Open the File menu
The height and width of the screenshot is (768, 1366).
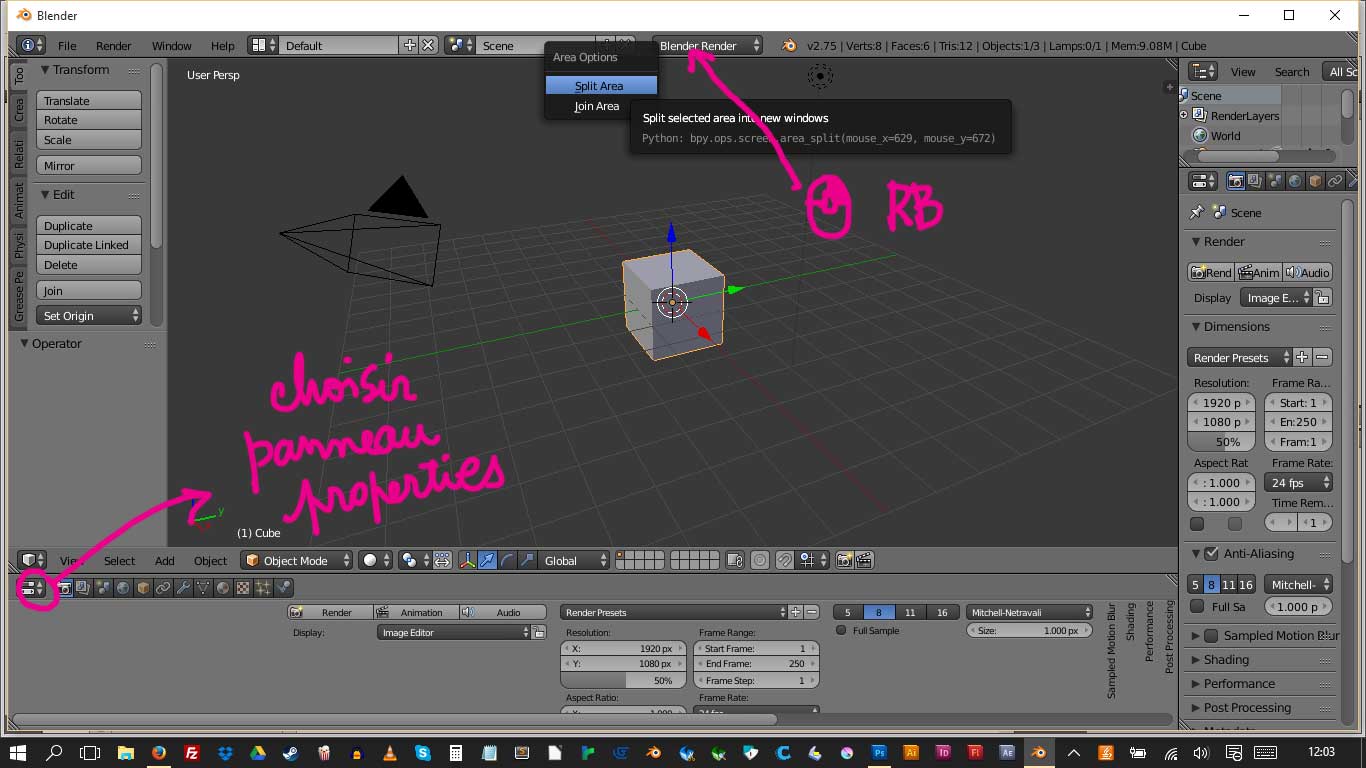67,46
